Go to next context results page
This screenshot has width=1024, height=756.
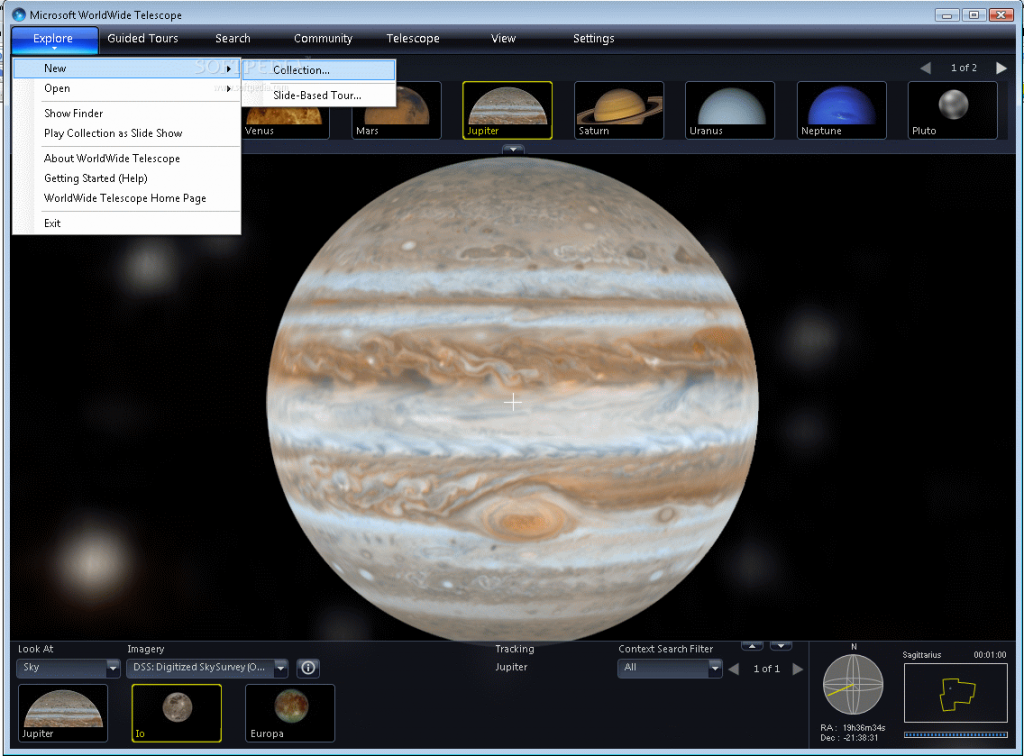click(797, 669)
